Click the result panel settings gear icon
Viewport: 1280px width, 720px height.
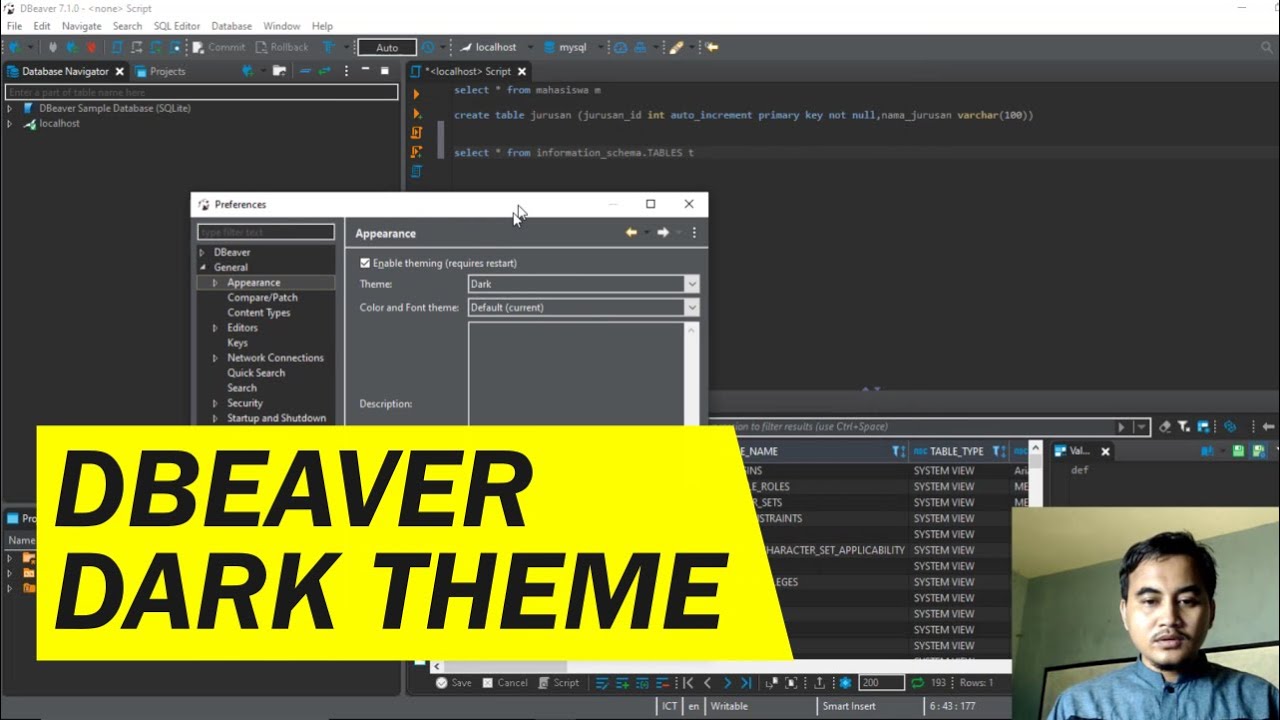[x=846, y=683]
